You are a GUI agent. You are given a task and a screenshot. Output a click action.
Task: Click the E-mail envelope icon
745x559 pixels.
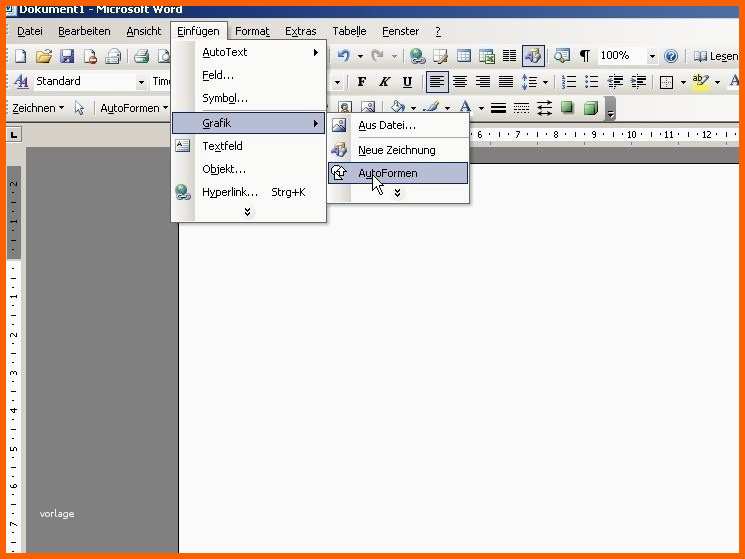click(113, 56)
